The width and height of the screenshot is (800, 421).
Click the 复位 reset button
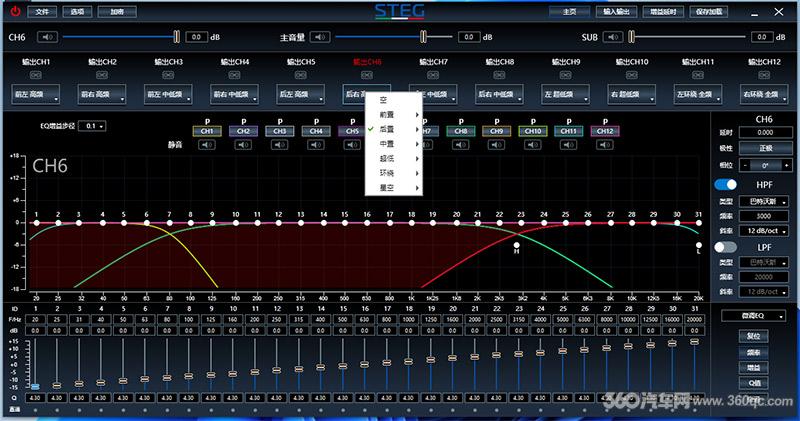click(x=754, y=336)
